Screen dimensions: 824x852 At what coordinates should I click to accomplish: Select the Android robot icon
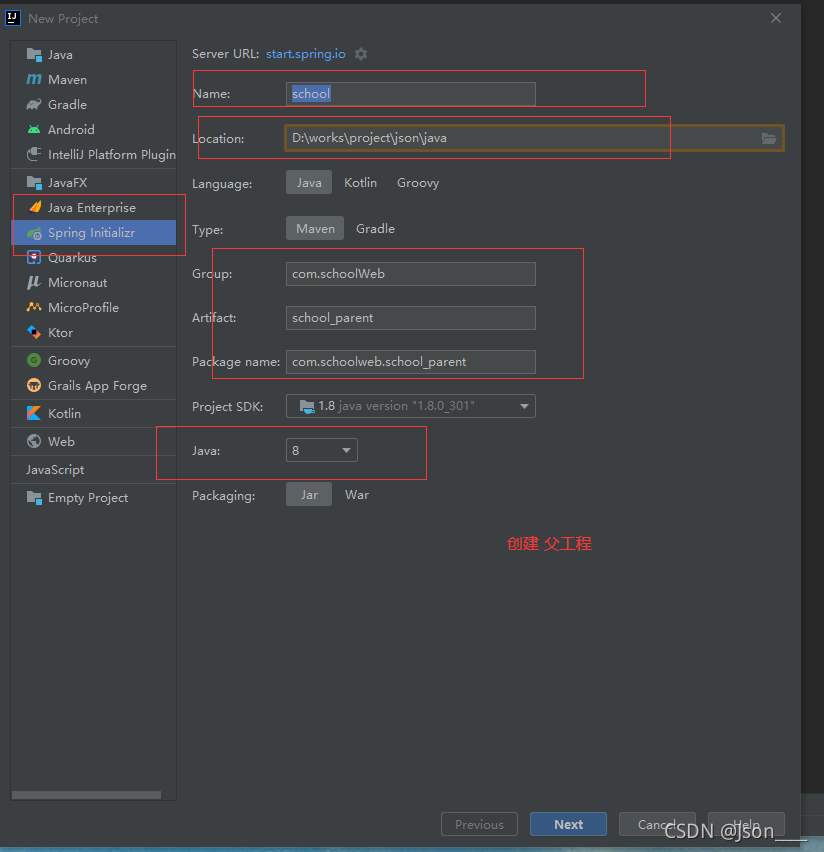[34, 129]
